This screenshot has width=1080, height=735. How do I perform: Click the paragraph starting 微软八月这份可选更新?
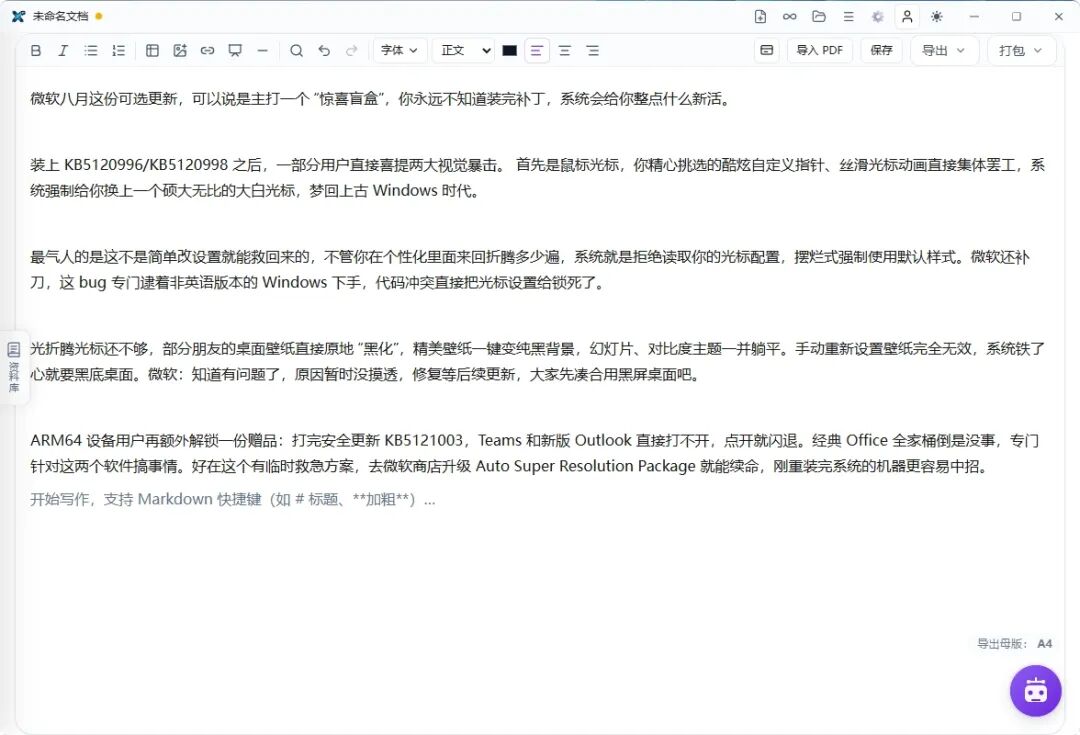point(380,99)
